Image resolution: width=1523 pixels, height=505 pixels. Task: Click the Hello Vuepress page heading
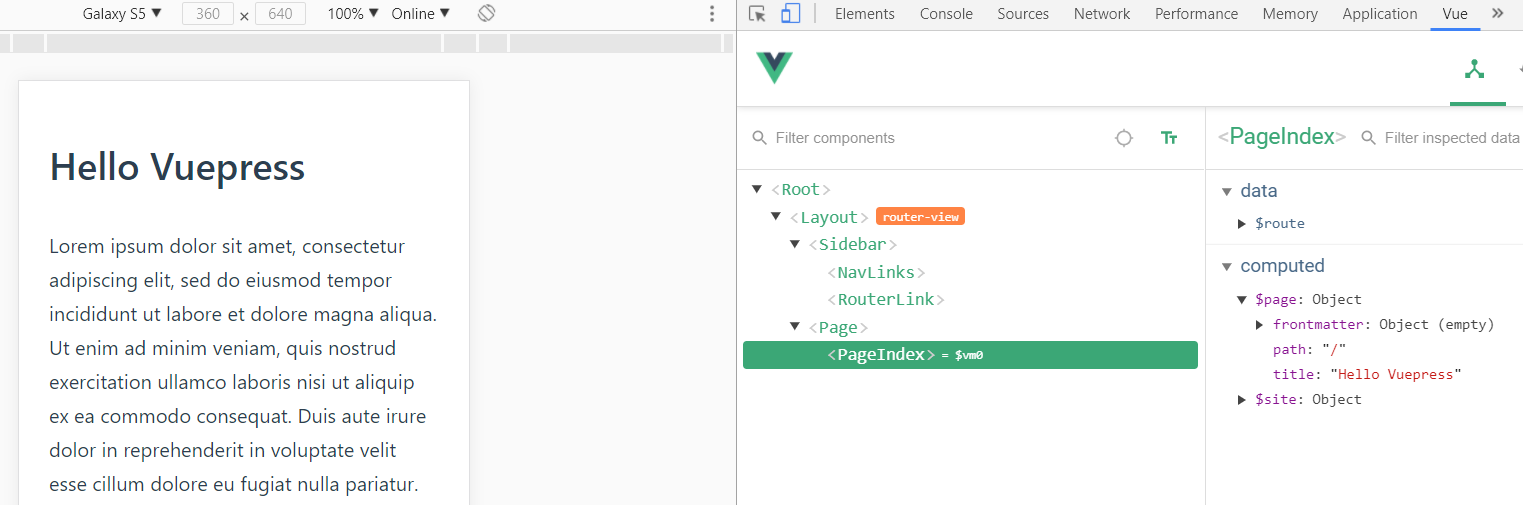(x=177, y=166)
